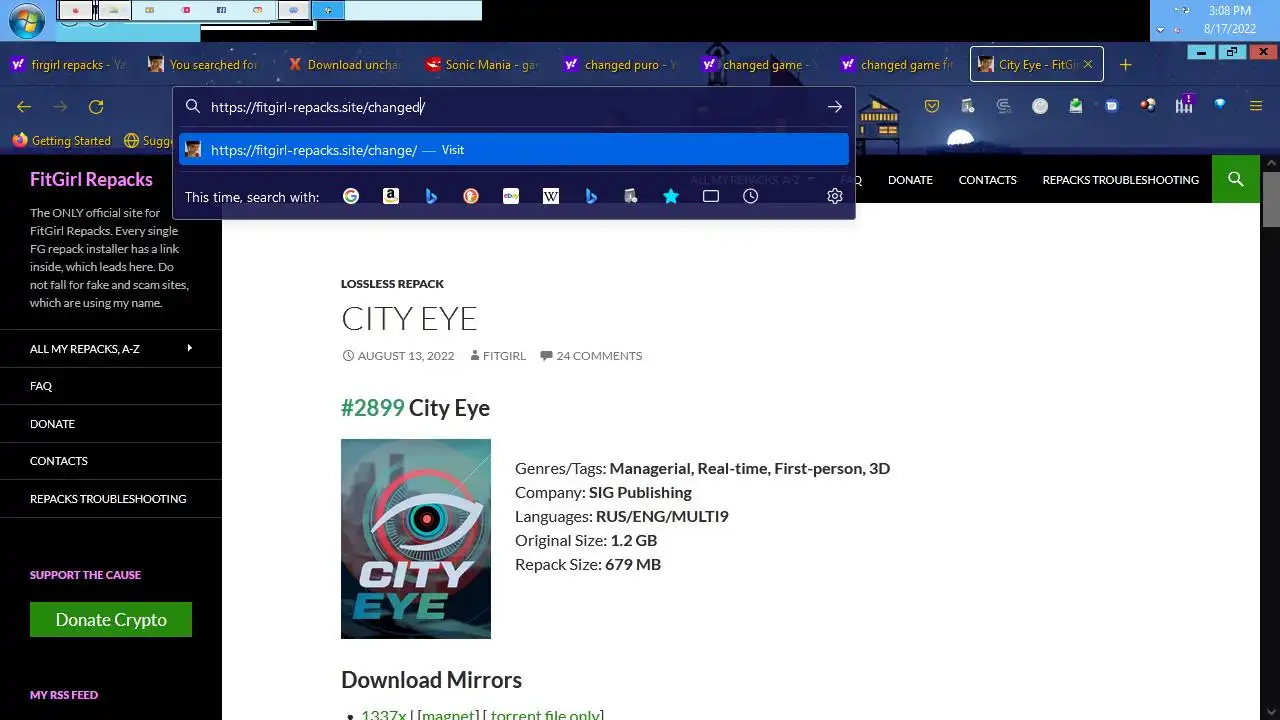
Task: Click the page vertical scrollbar thumb
Action: [1271, 199]
